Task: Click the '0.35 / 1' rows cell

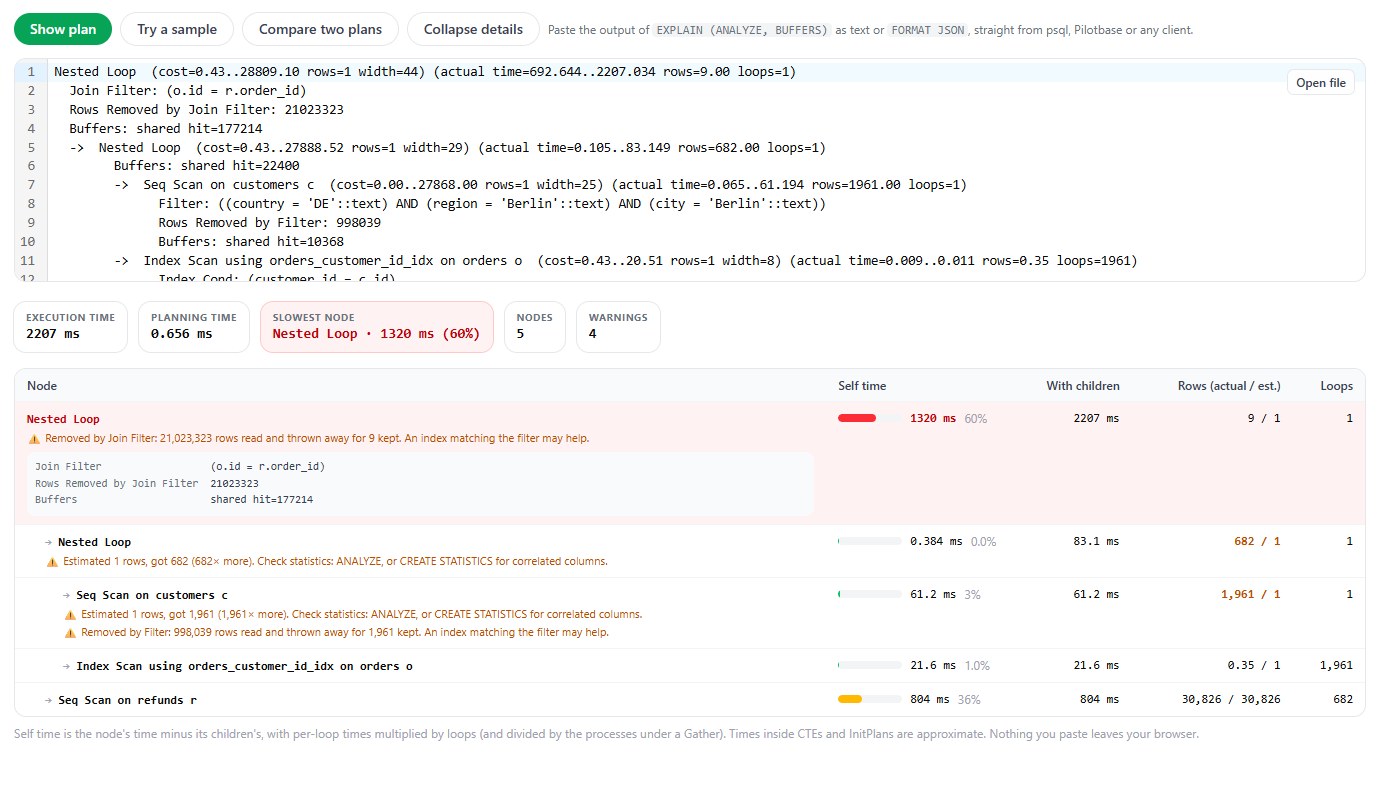Action: [1254, 666]
